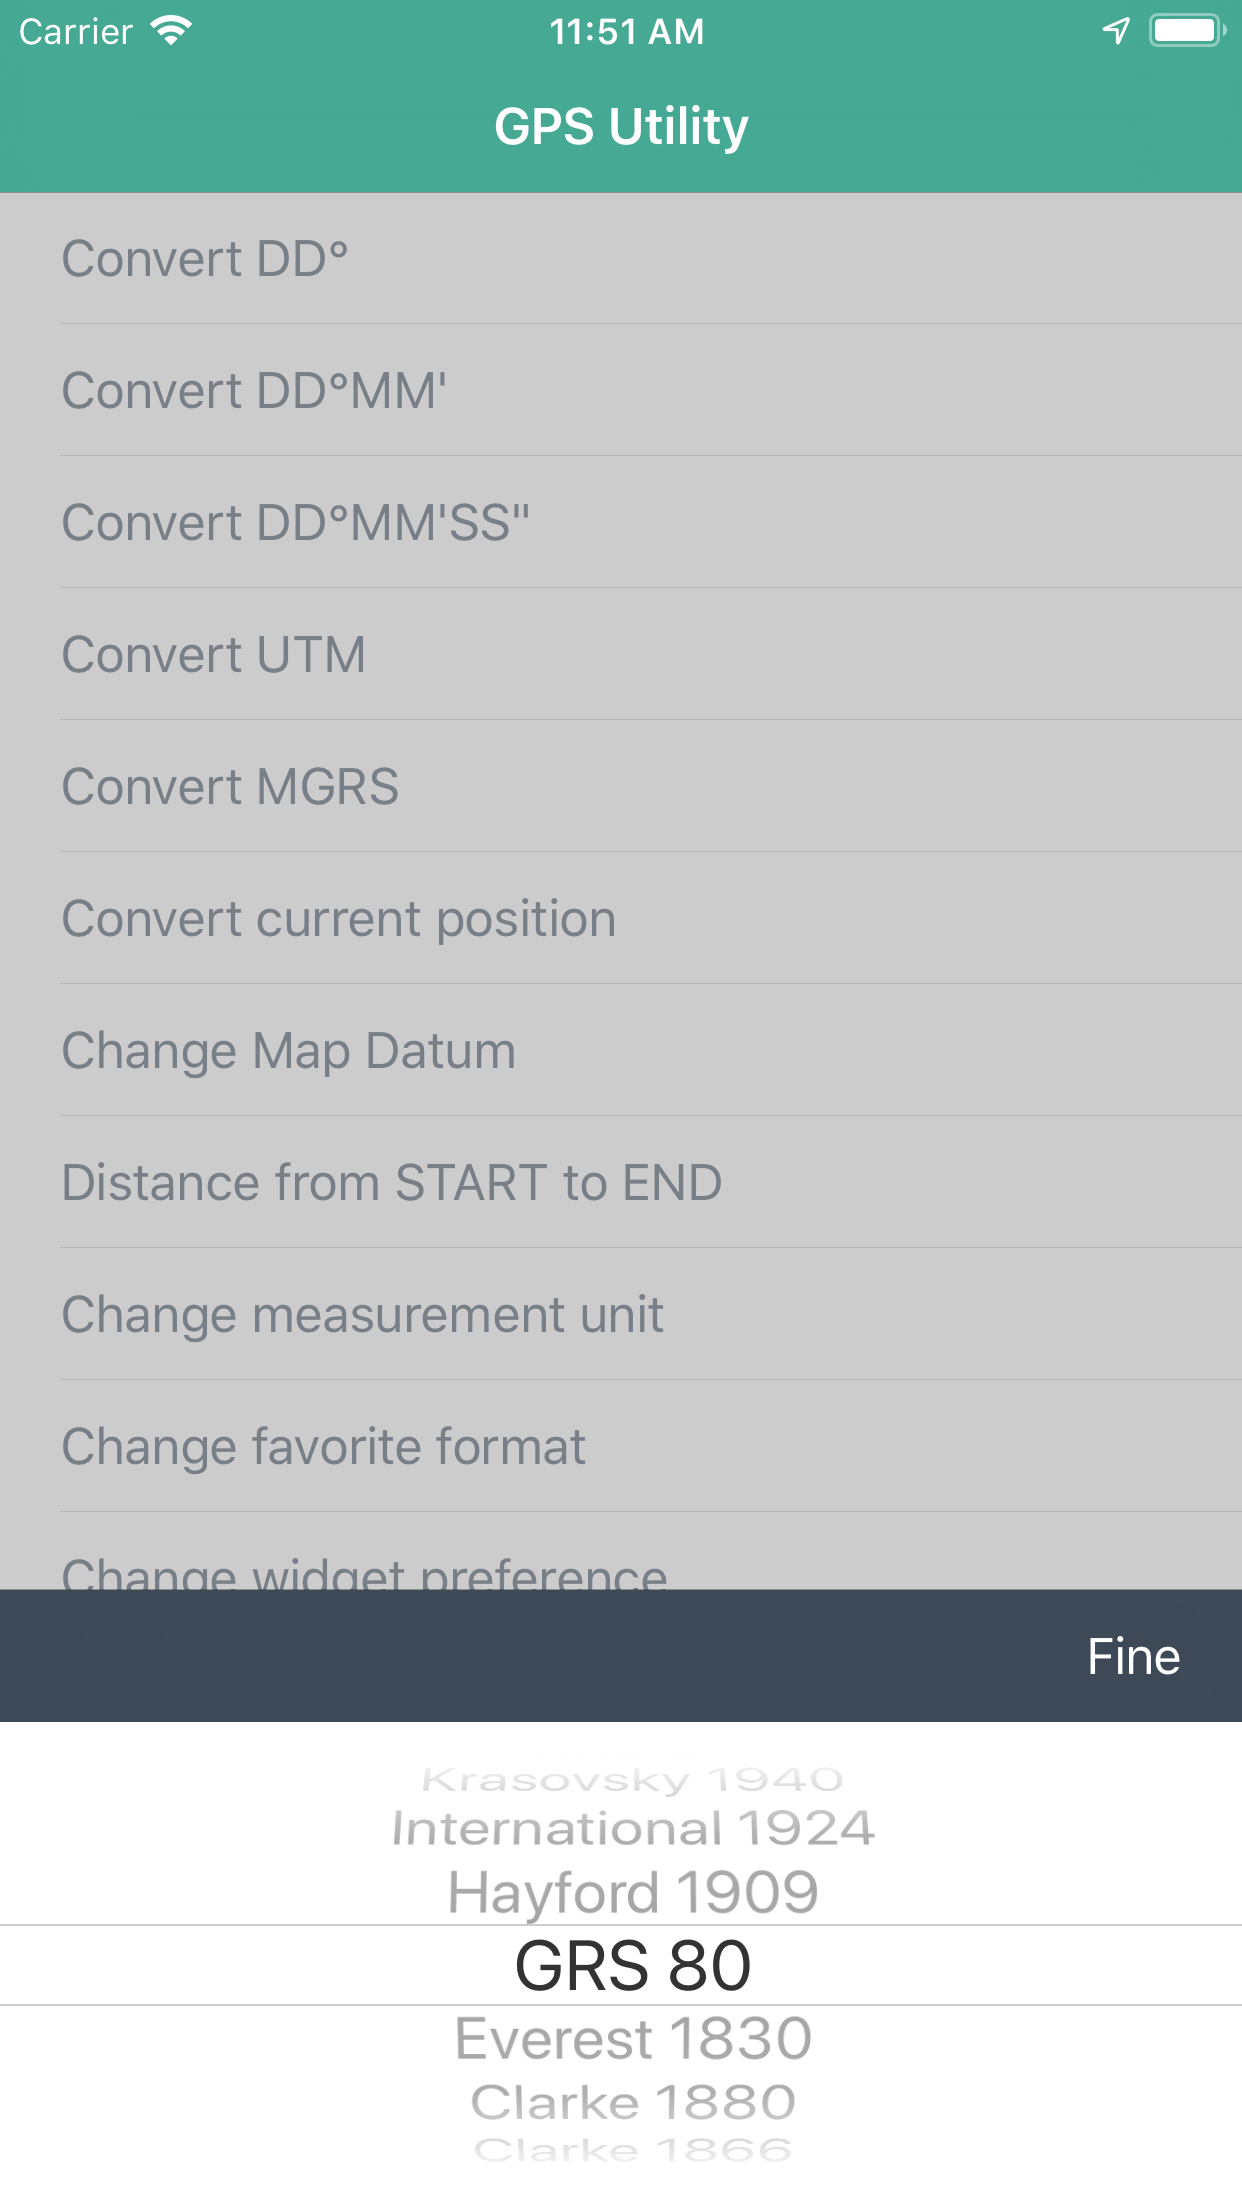
Task: Tap Change favorite format
Action: point(621,1447)
